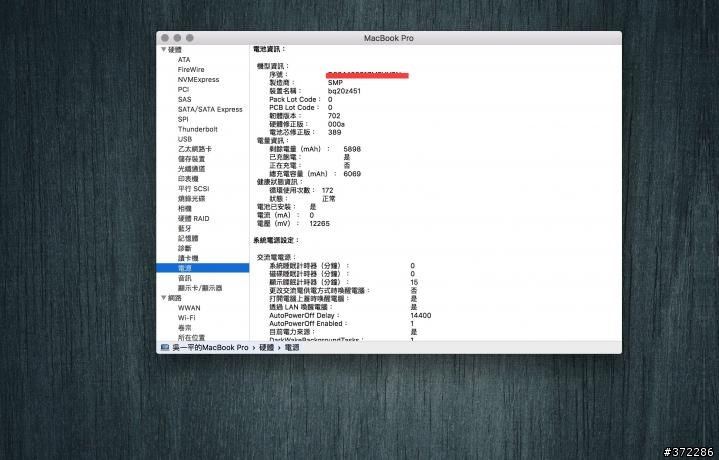Select WWAN under 網路
This screenshot has height=460, width=719.
[189, 308]
